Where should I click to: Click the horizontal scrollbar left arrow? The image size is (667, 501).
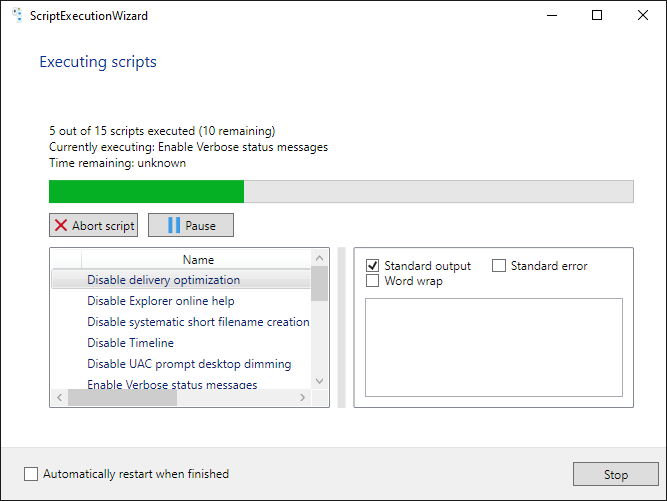coord(59,398)
